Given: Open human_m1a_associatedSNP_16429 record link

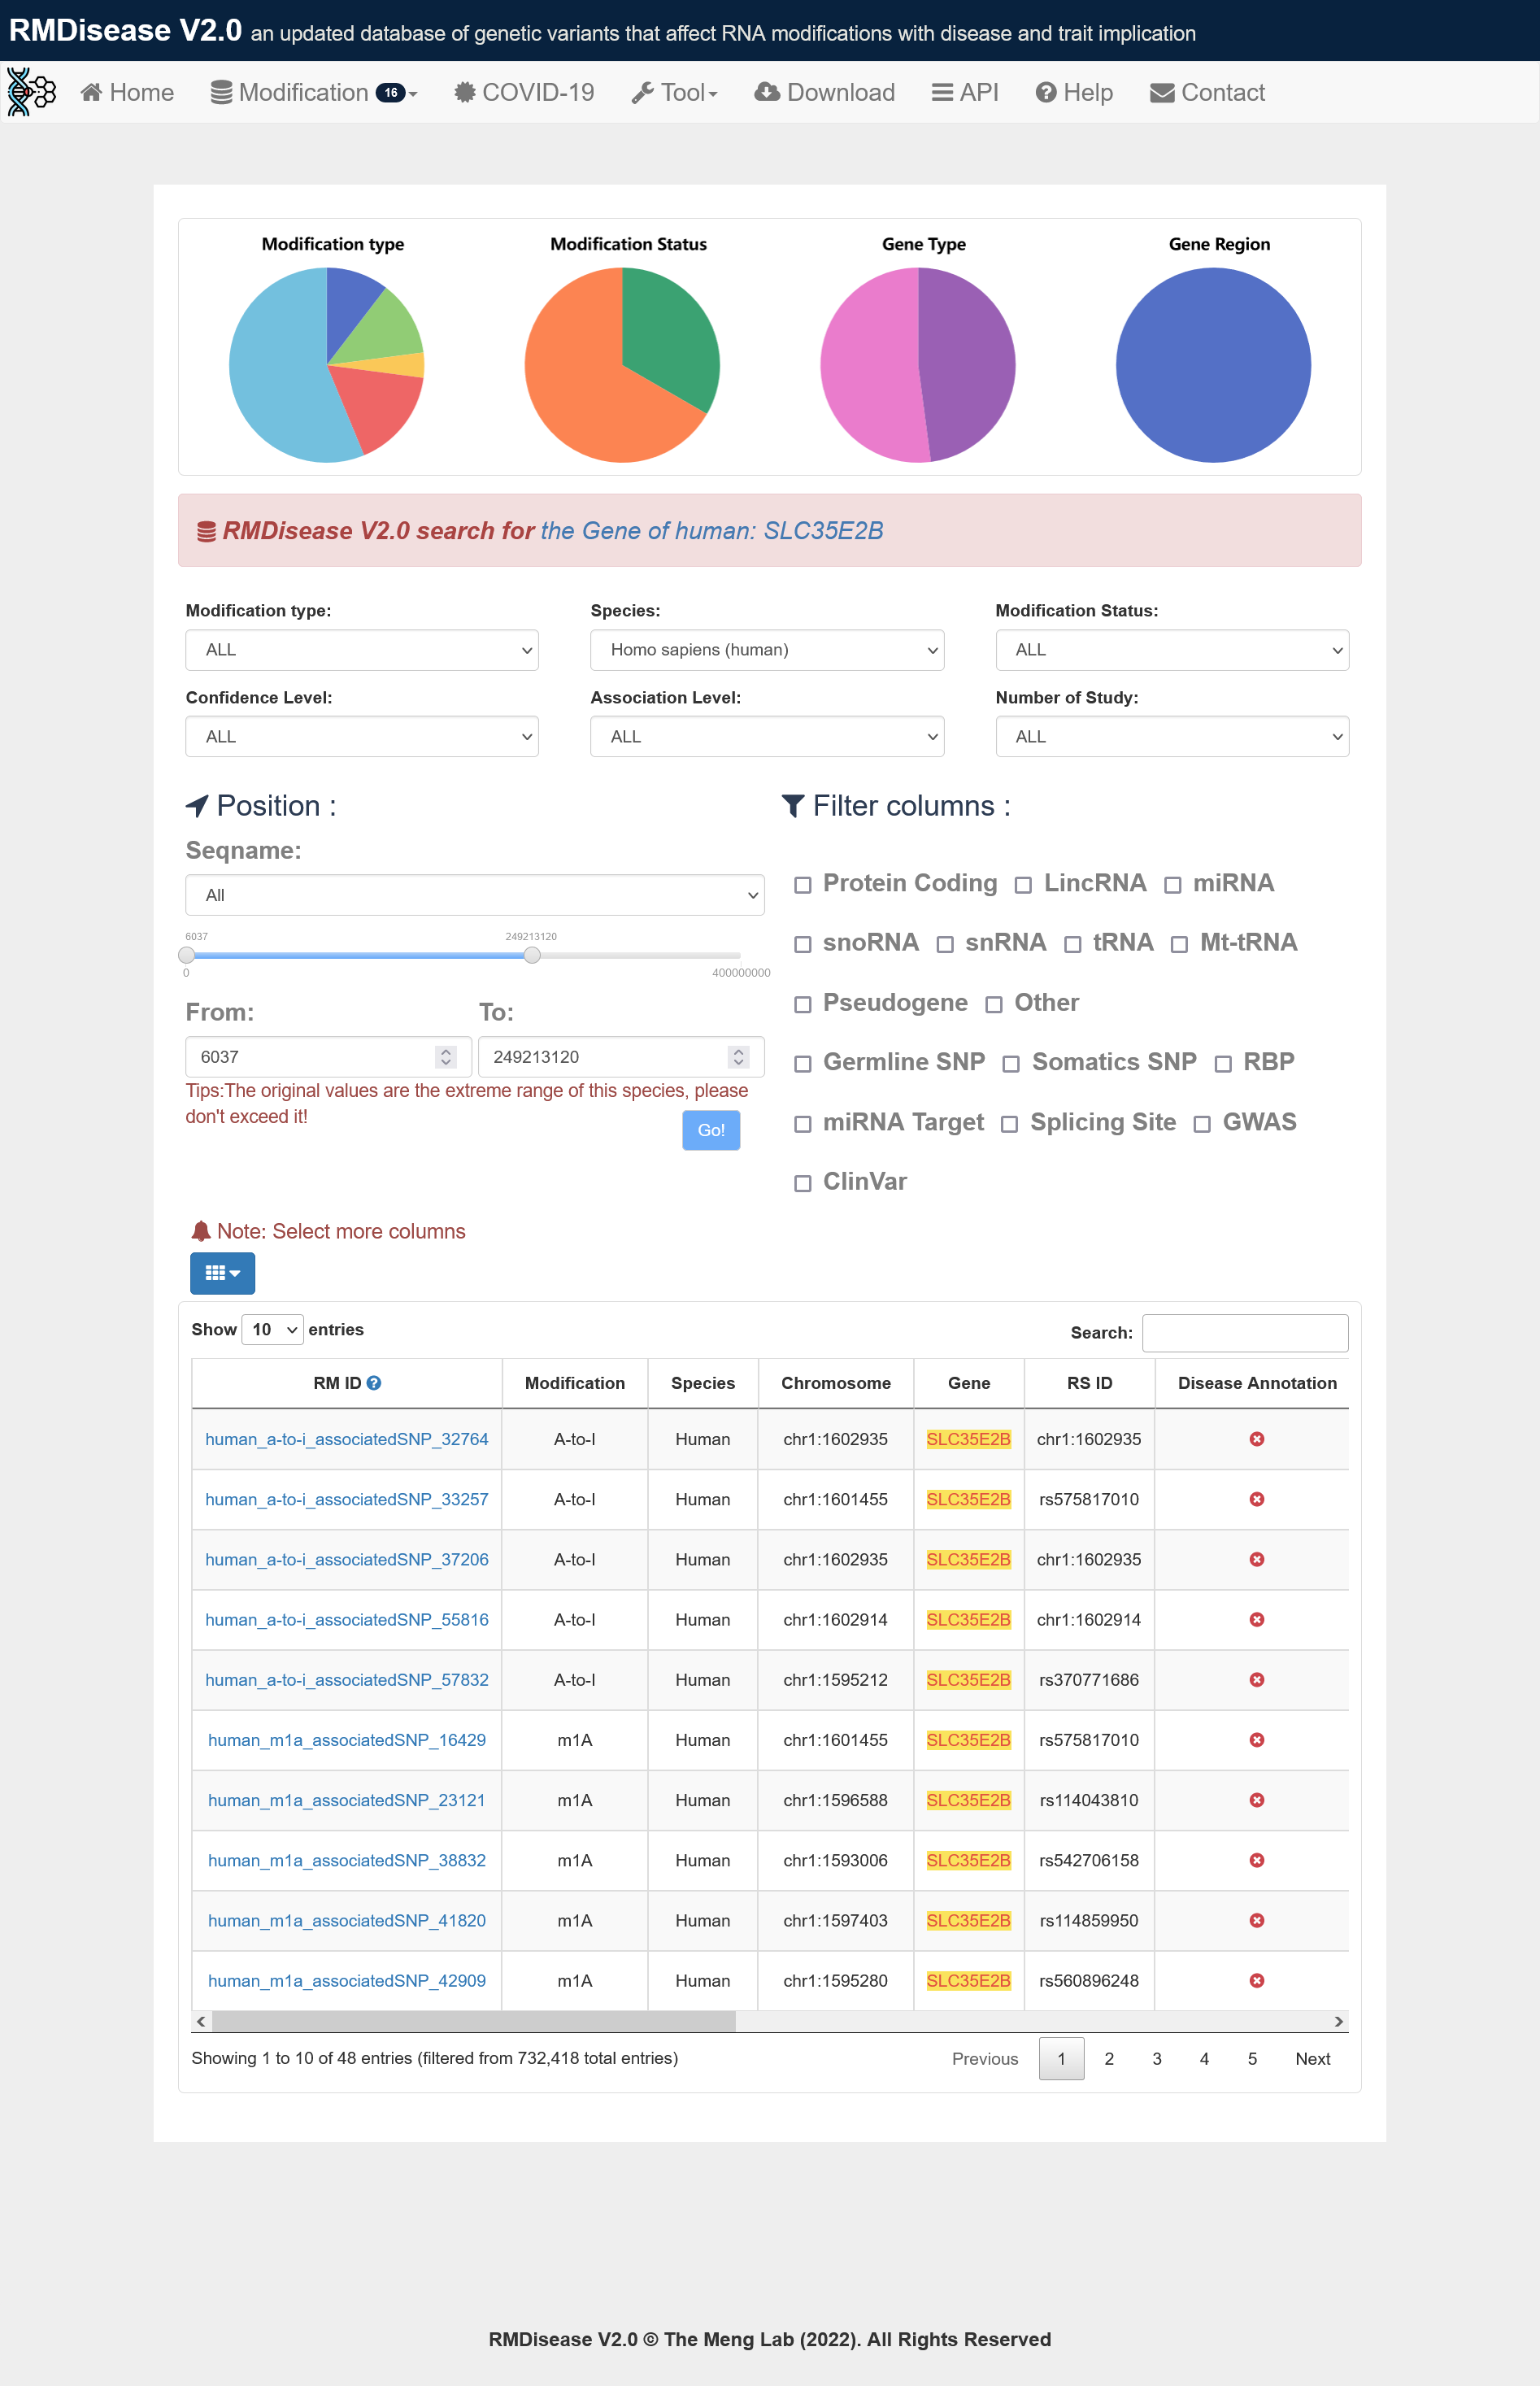Looking at the screenshot, I should (x=347, y=1740).
